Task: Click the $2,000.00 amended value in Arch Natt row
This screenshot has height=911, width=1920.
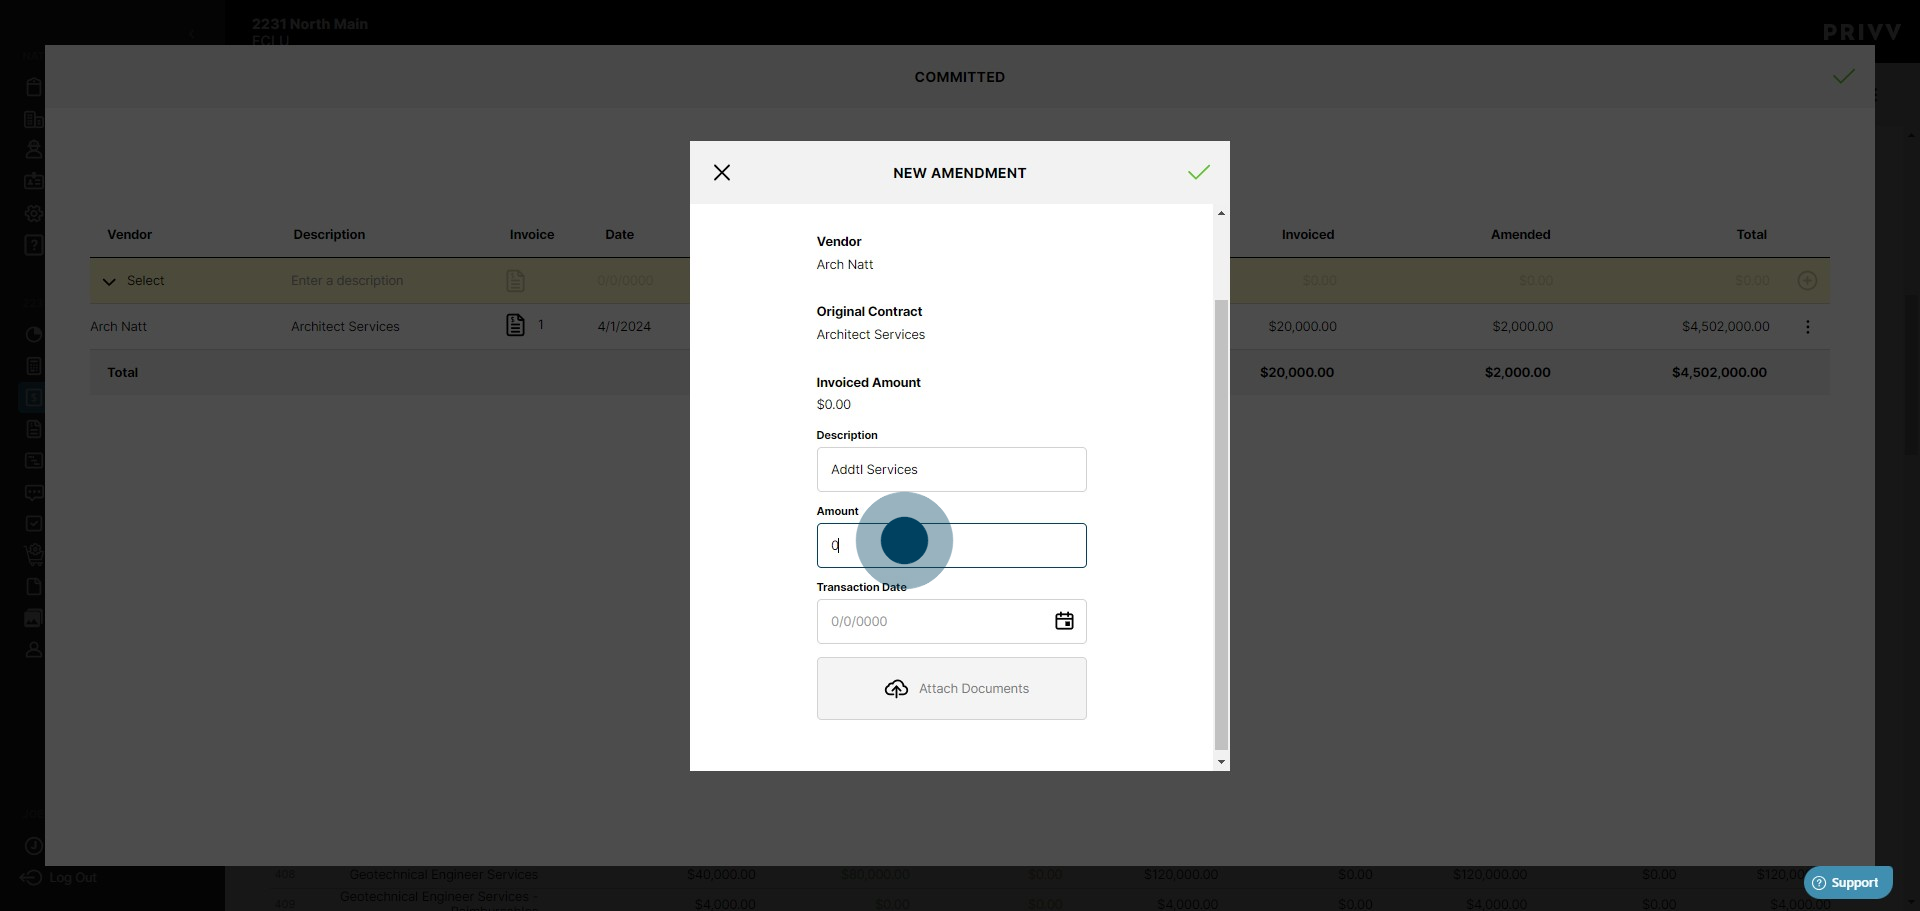Action: (1523, 327)
